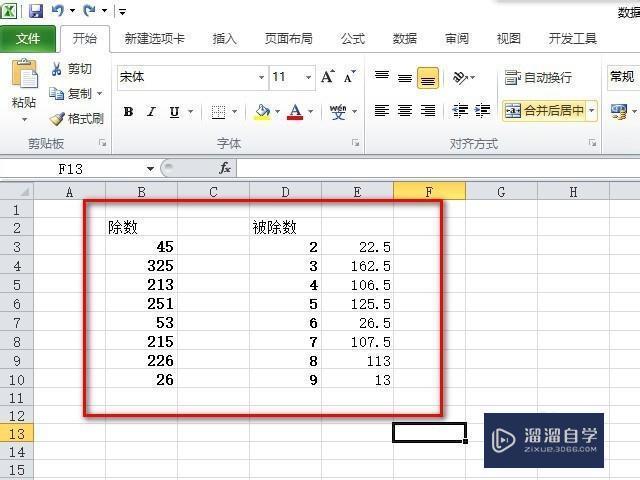Click the text orientation icon
Viewport: 640px width, 480px height.
click(x=460, y=77)
